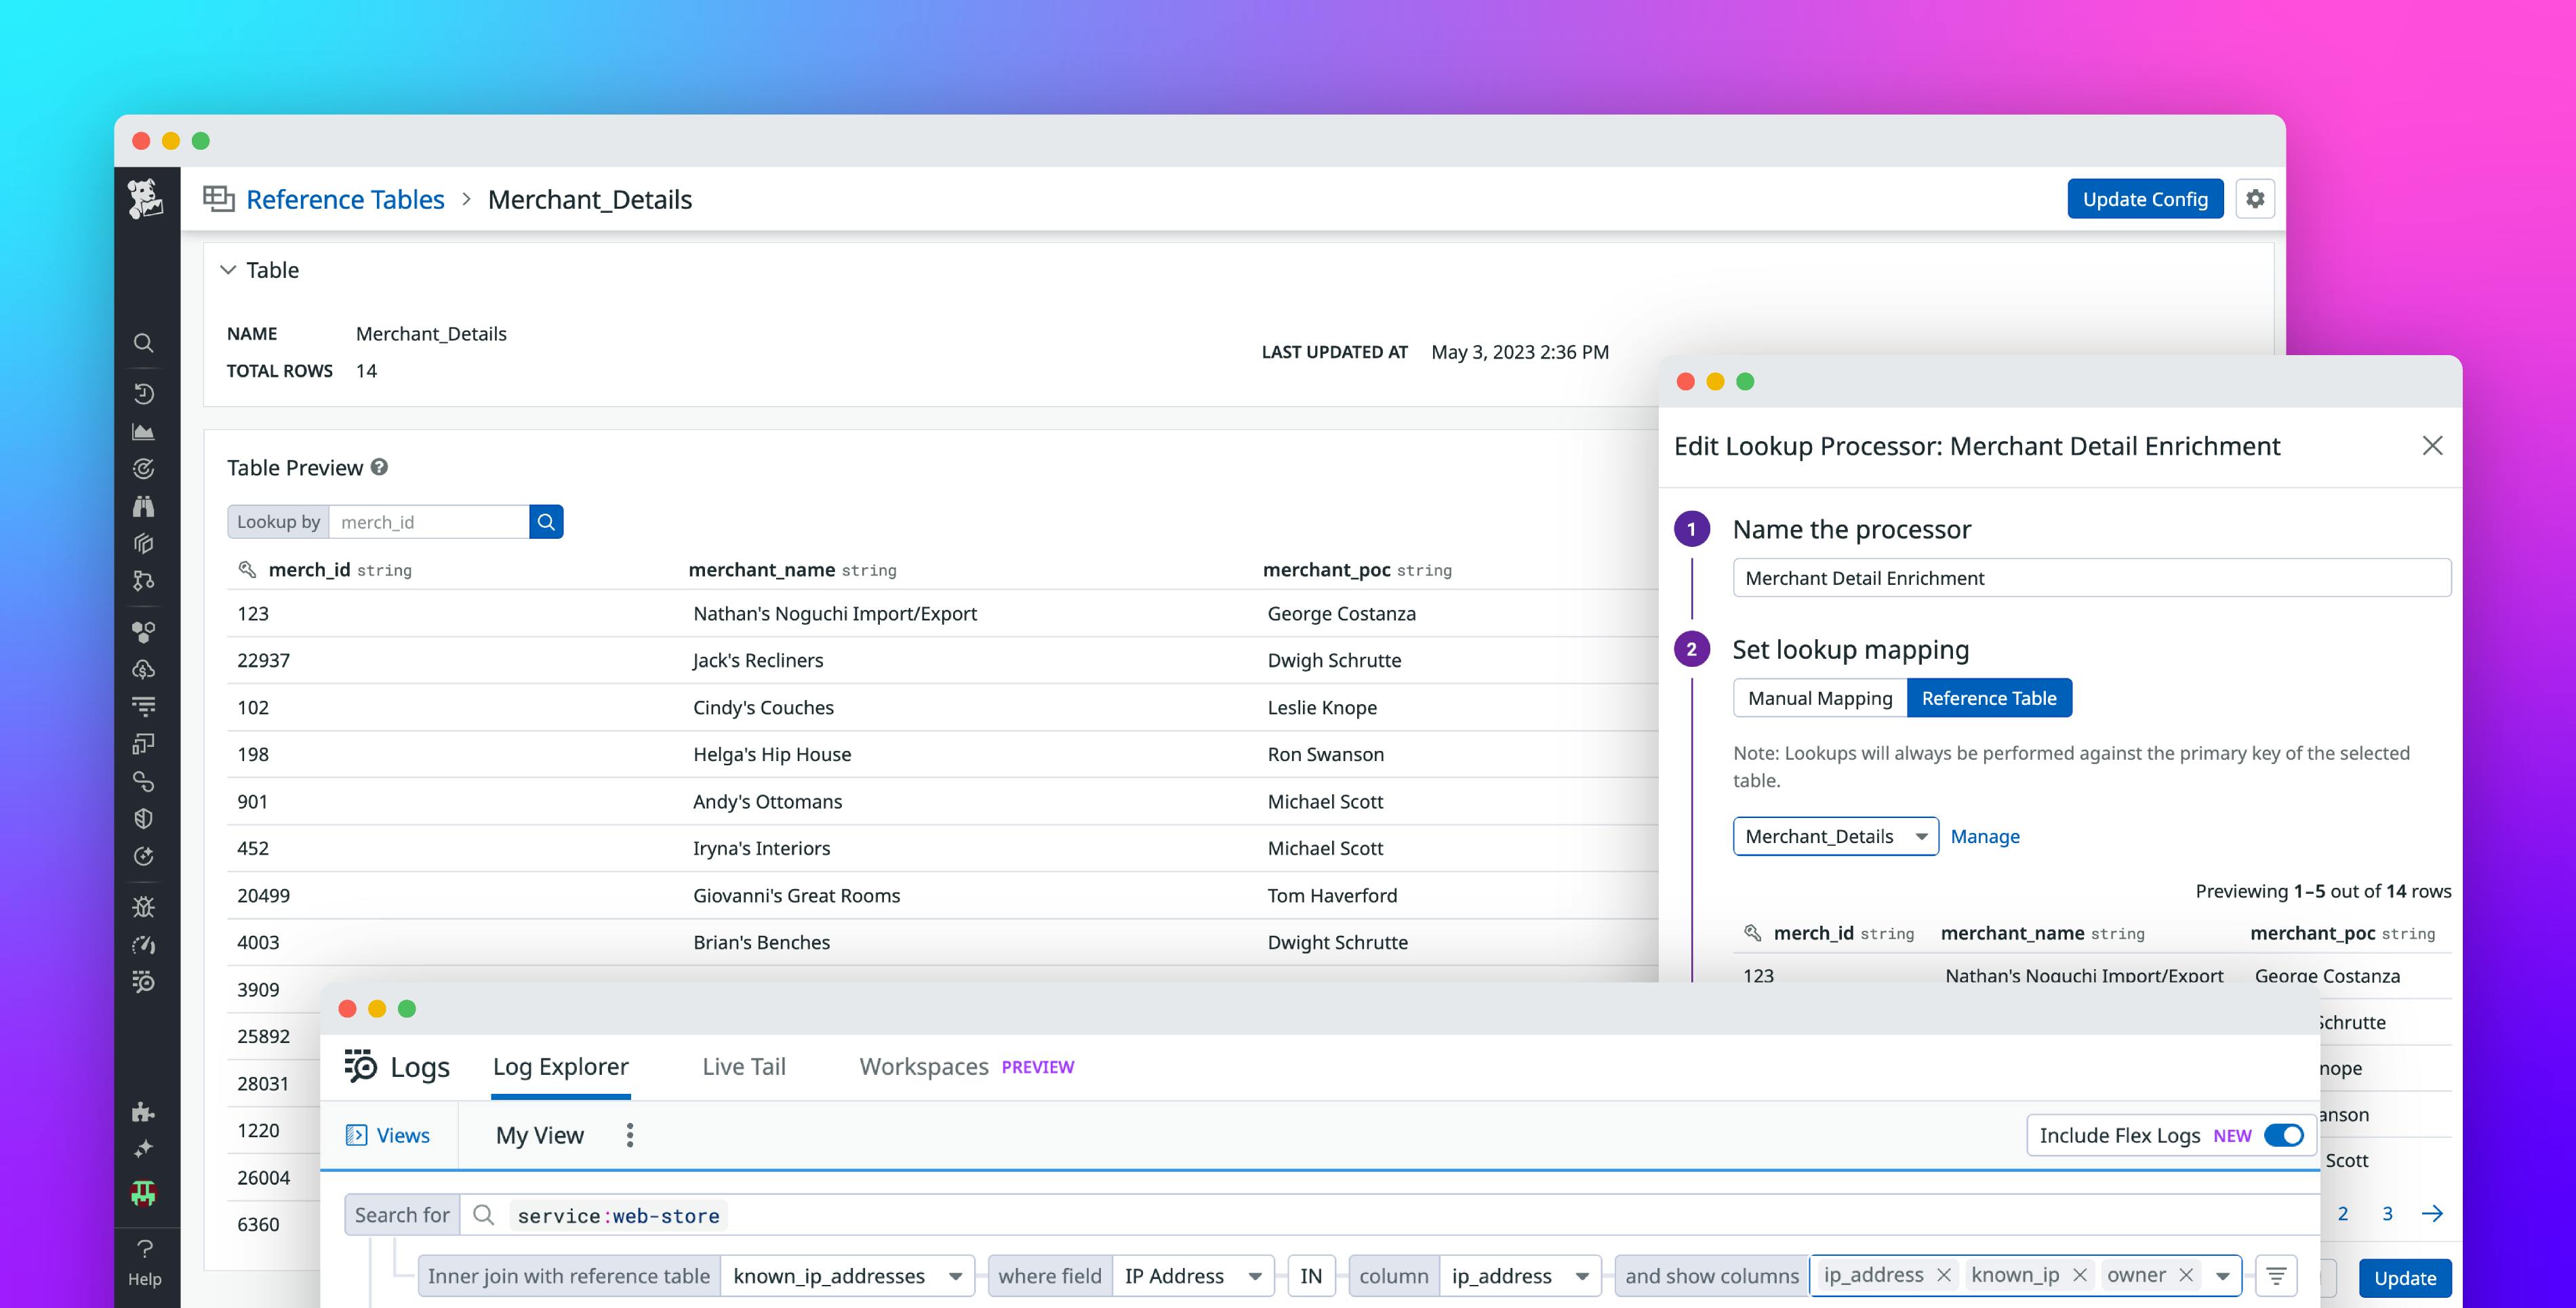2576x1308 pixels.
Task: Select the Reference Table mapping option
Action: tap(1989, 697)
